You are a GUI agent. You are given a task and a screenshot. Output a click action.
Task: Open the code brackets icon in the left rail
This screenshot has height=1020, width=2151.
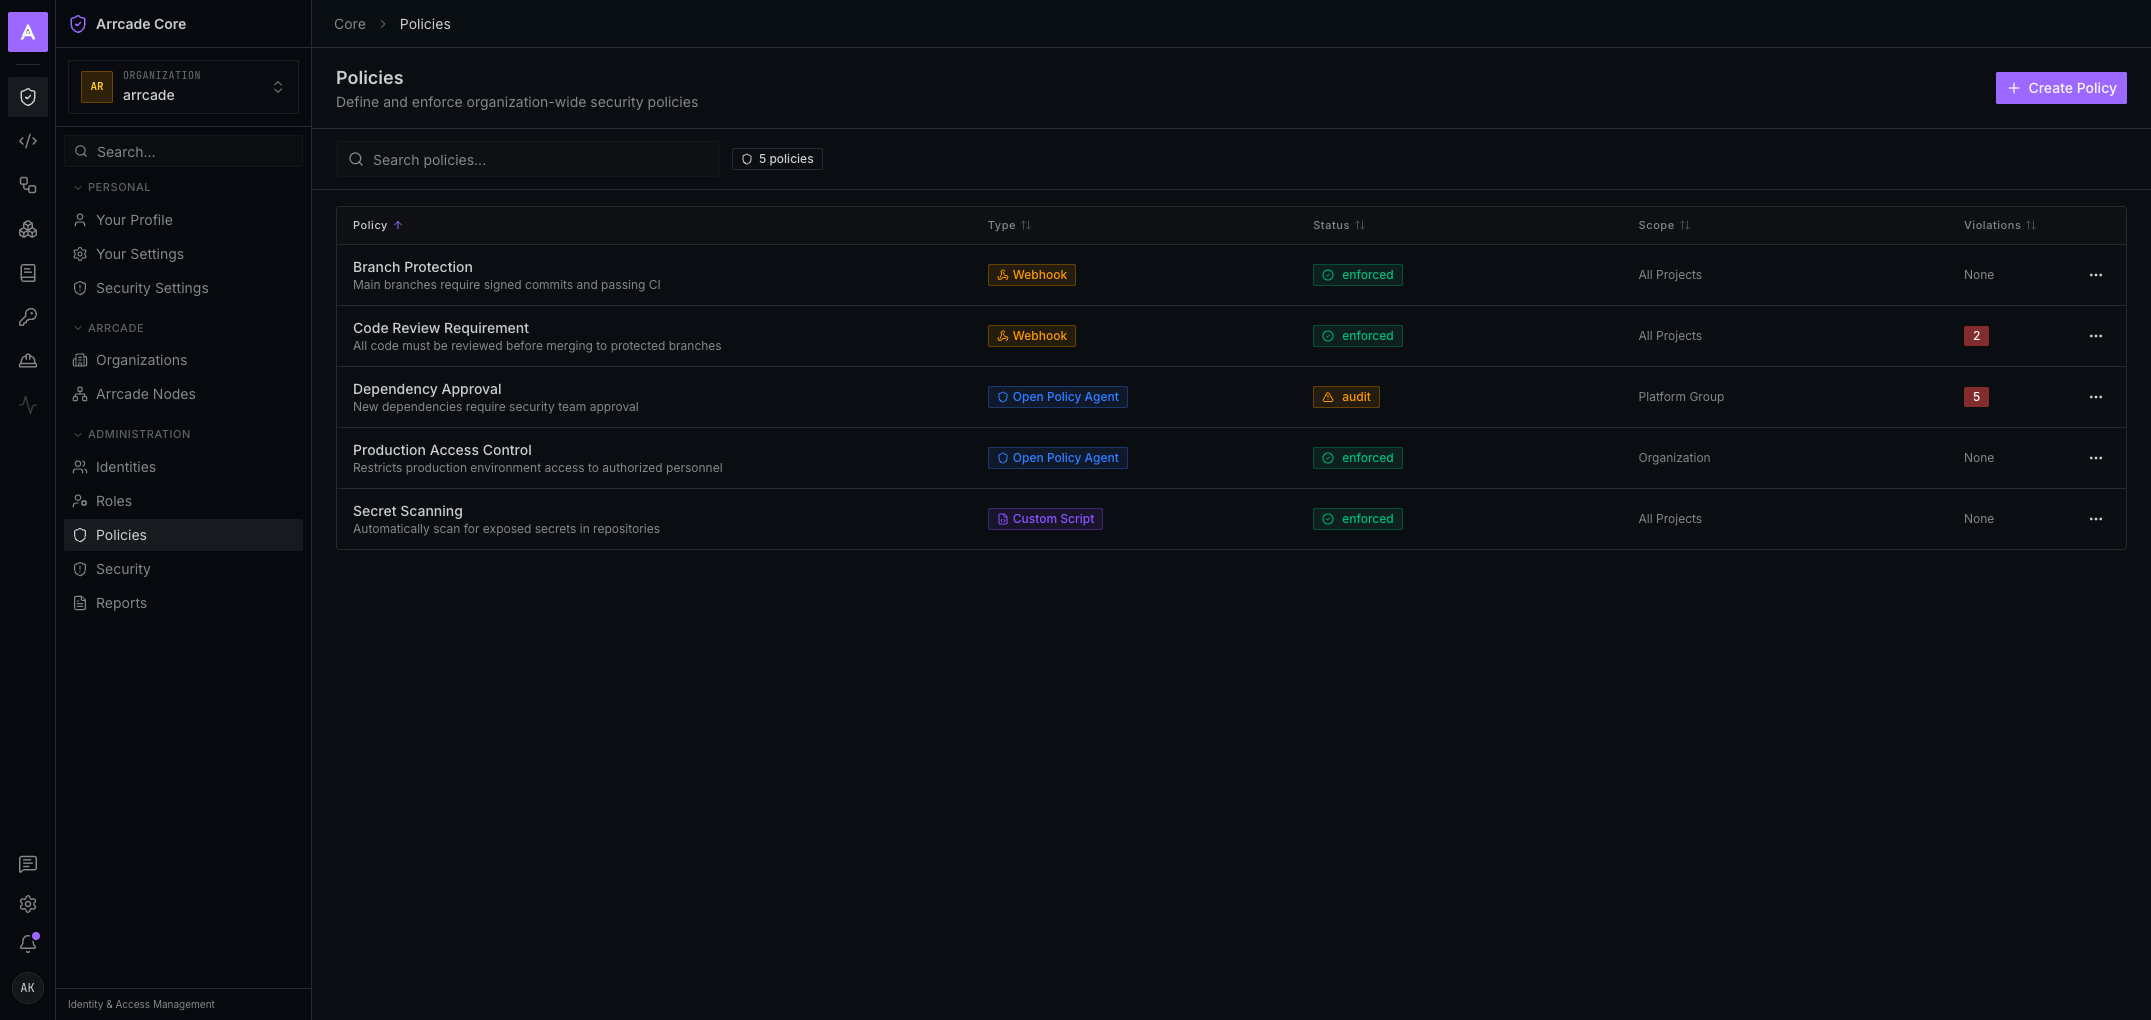point(28,141)
